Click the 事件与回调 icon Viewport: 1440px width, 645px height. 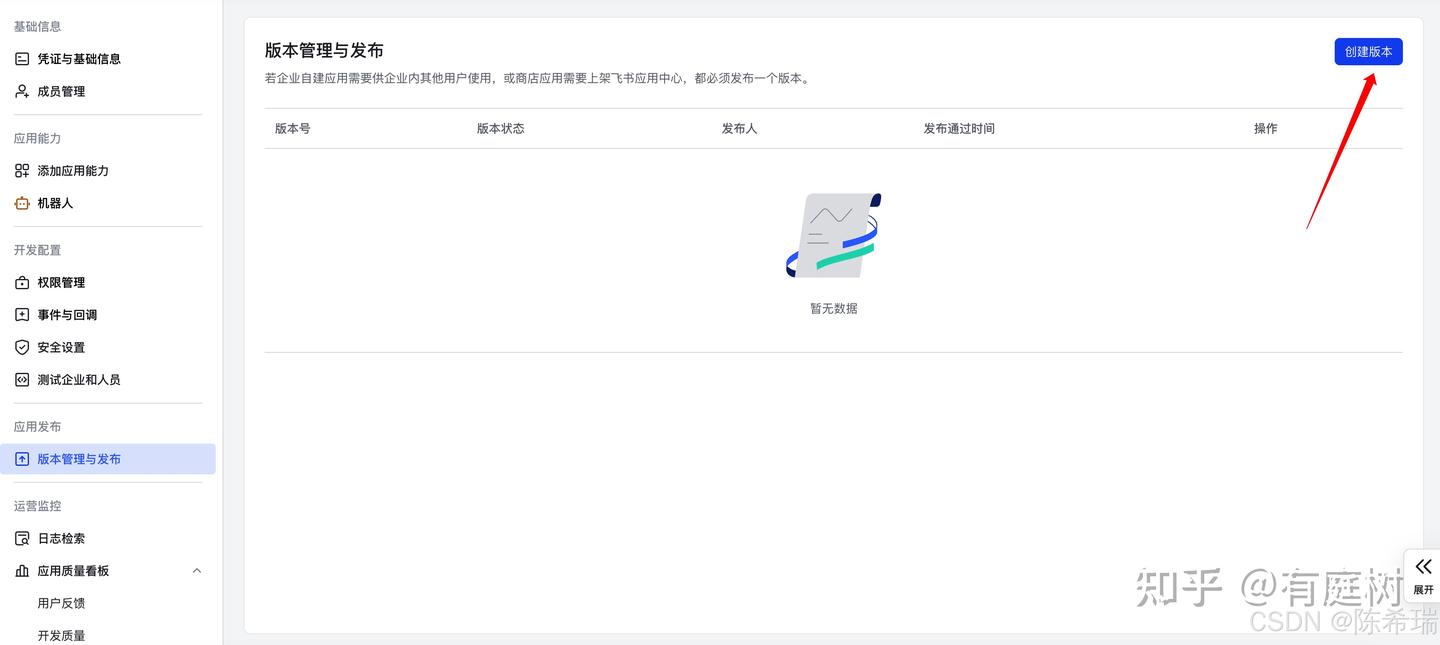pos(22,315)
